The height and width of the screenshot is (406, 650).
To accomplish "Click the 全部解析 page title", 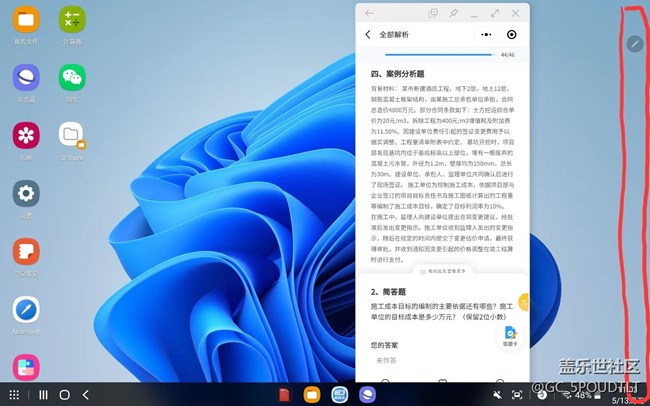I will tap(394, 34).
